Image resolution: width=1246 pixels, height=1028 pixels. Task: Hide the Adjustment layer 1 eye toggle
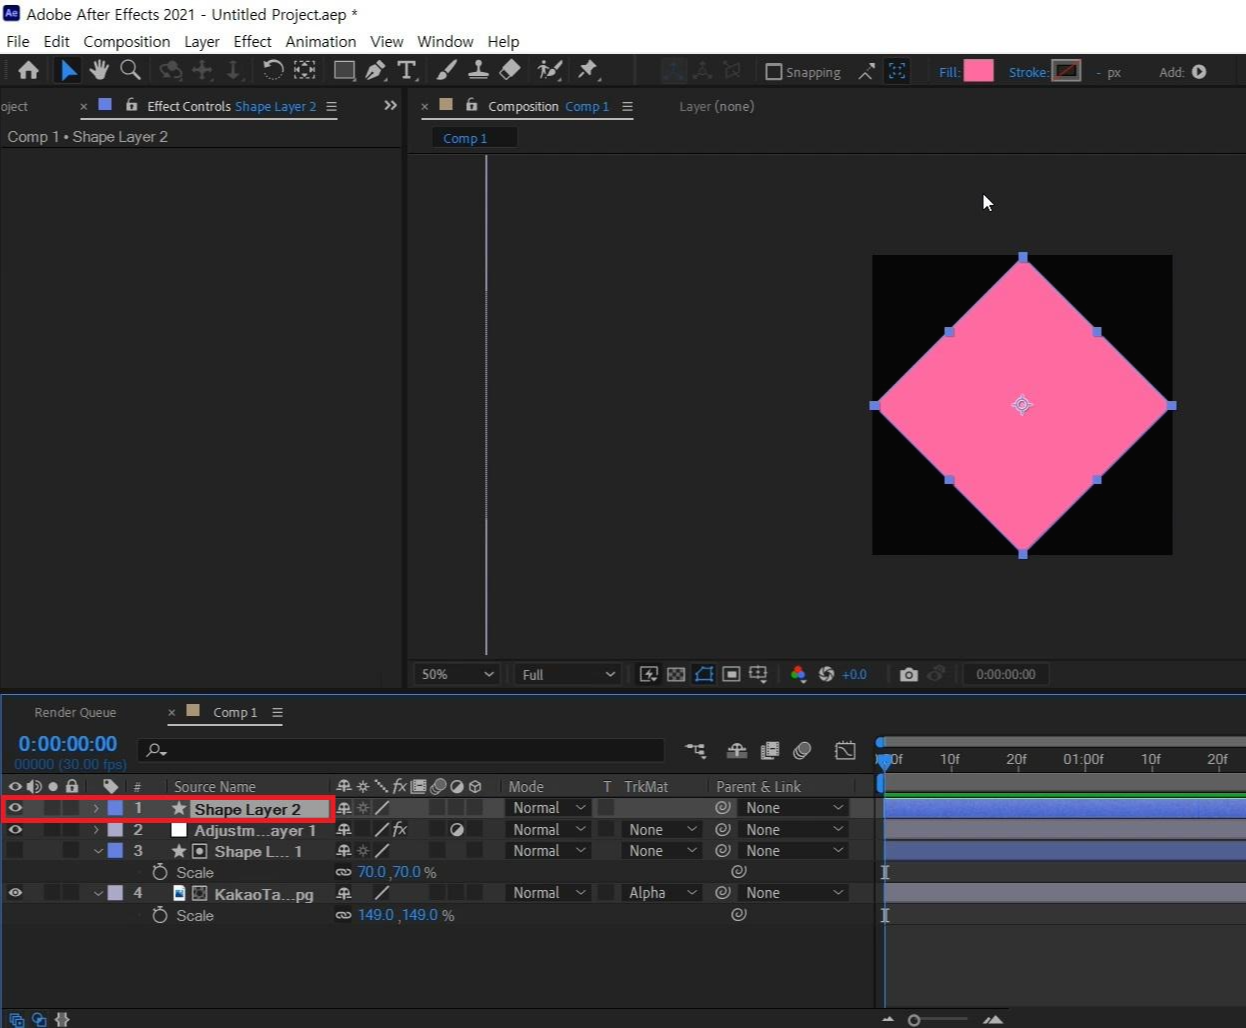[x=15, y=830]
